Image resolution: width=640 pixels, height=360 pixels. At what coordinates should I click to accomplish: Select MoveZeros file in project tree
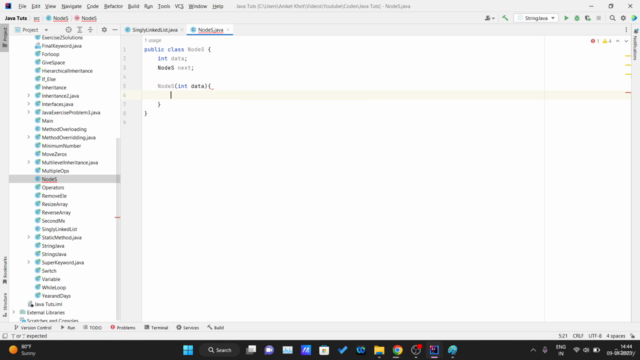click(x=54, y=154)
